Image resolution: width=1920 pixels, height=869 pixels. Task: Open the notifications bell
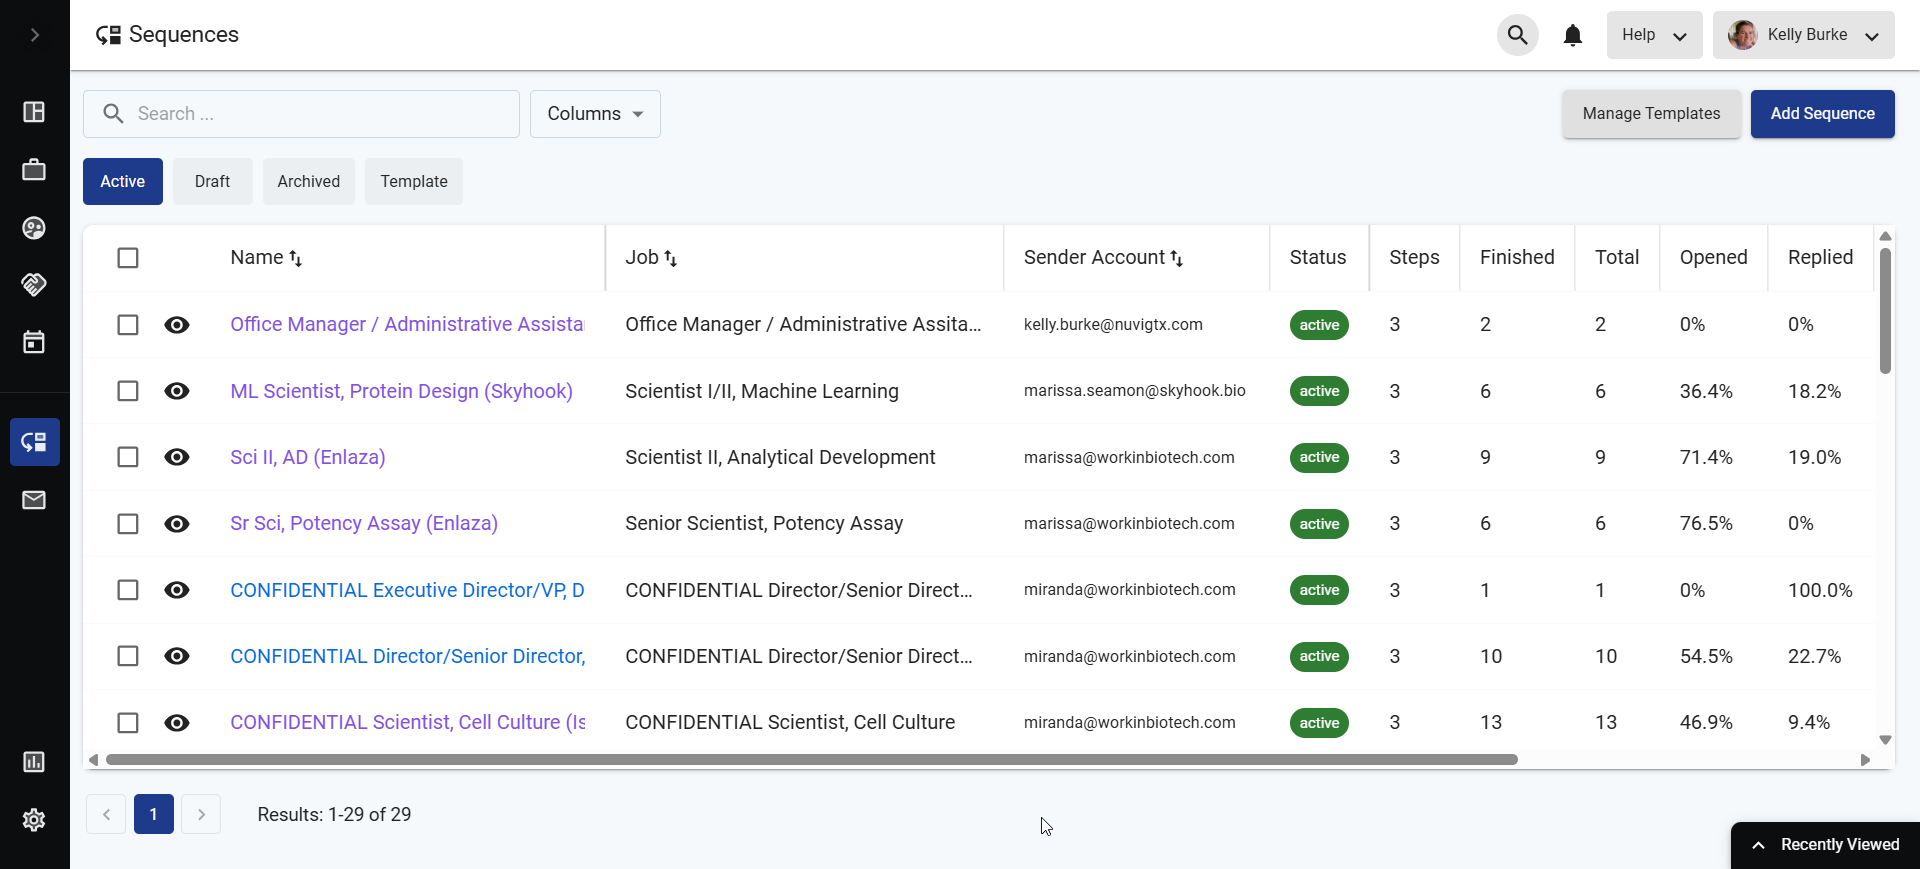(1572, 35)
